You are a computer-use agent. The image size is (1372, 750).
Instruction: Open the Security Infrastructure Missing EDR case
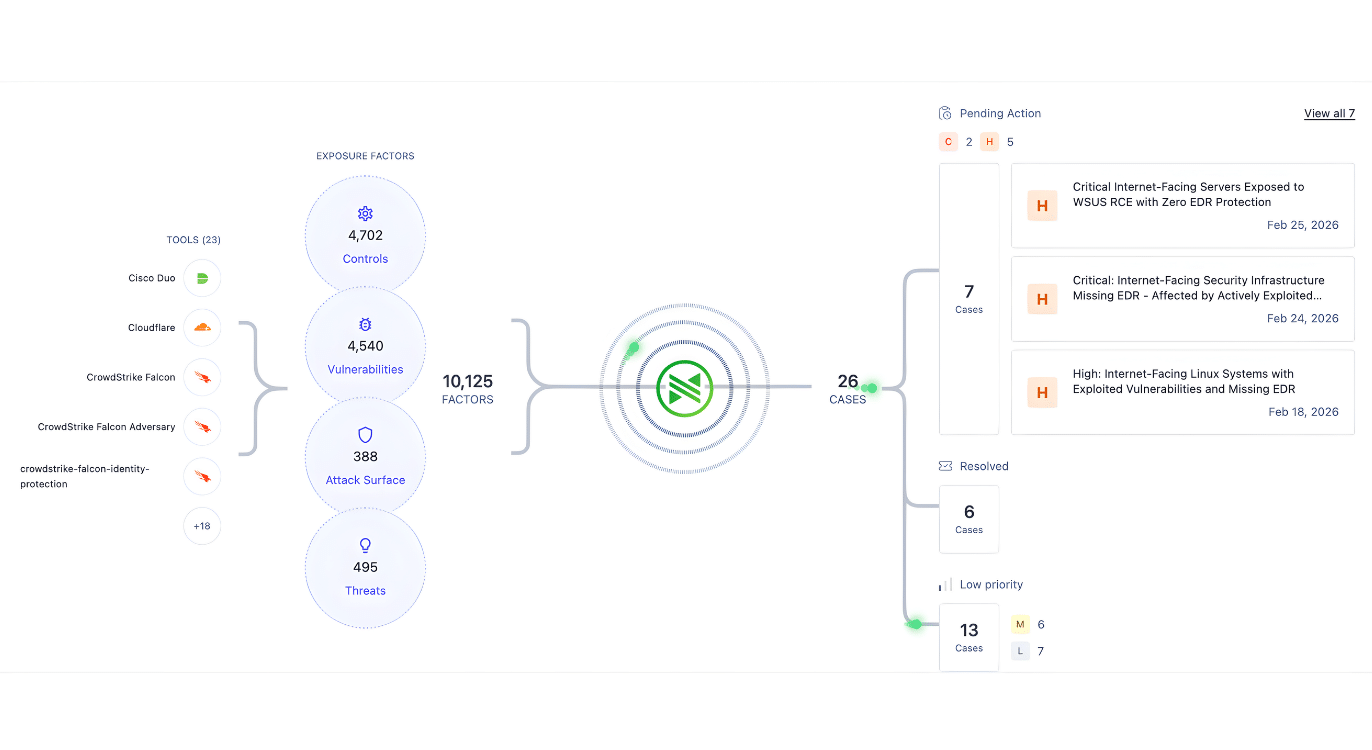point(1182,299)
